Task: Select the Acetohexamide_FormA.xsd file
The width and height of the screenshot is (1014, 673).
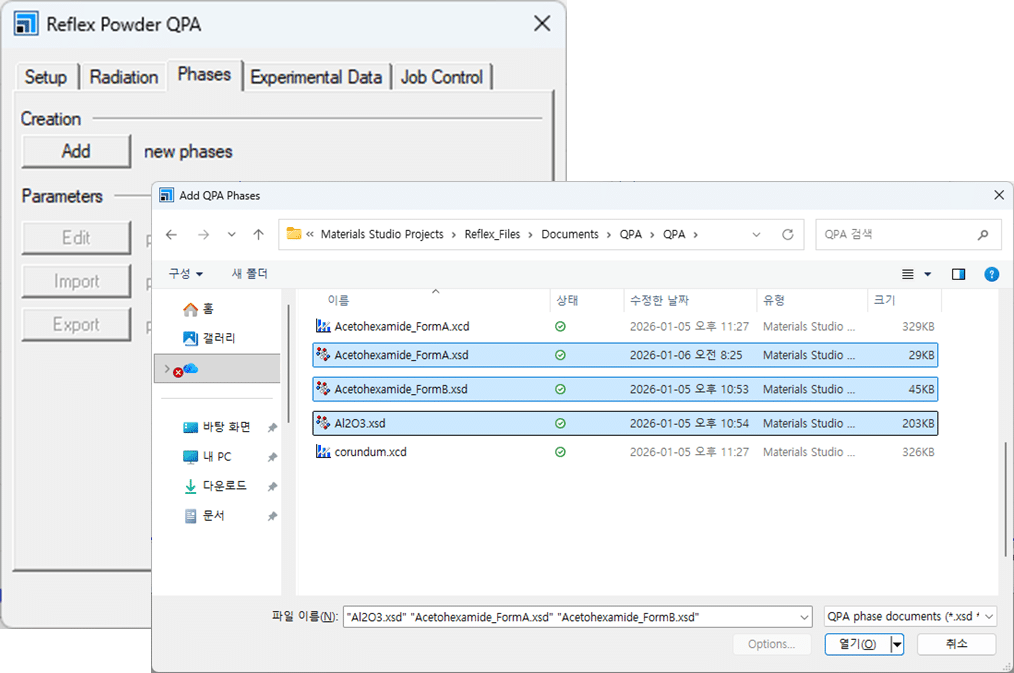Action: 625,355
